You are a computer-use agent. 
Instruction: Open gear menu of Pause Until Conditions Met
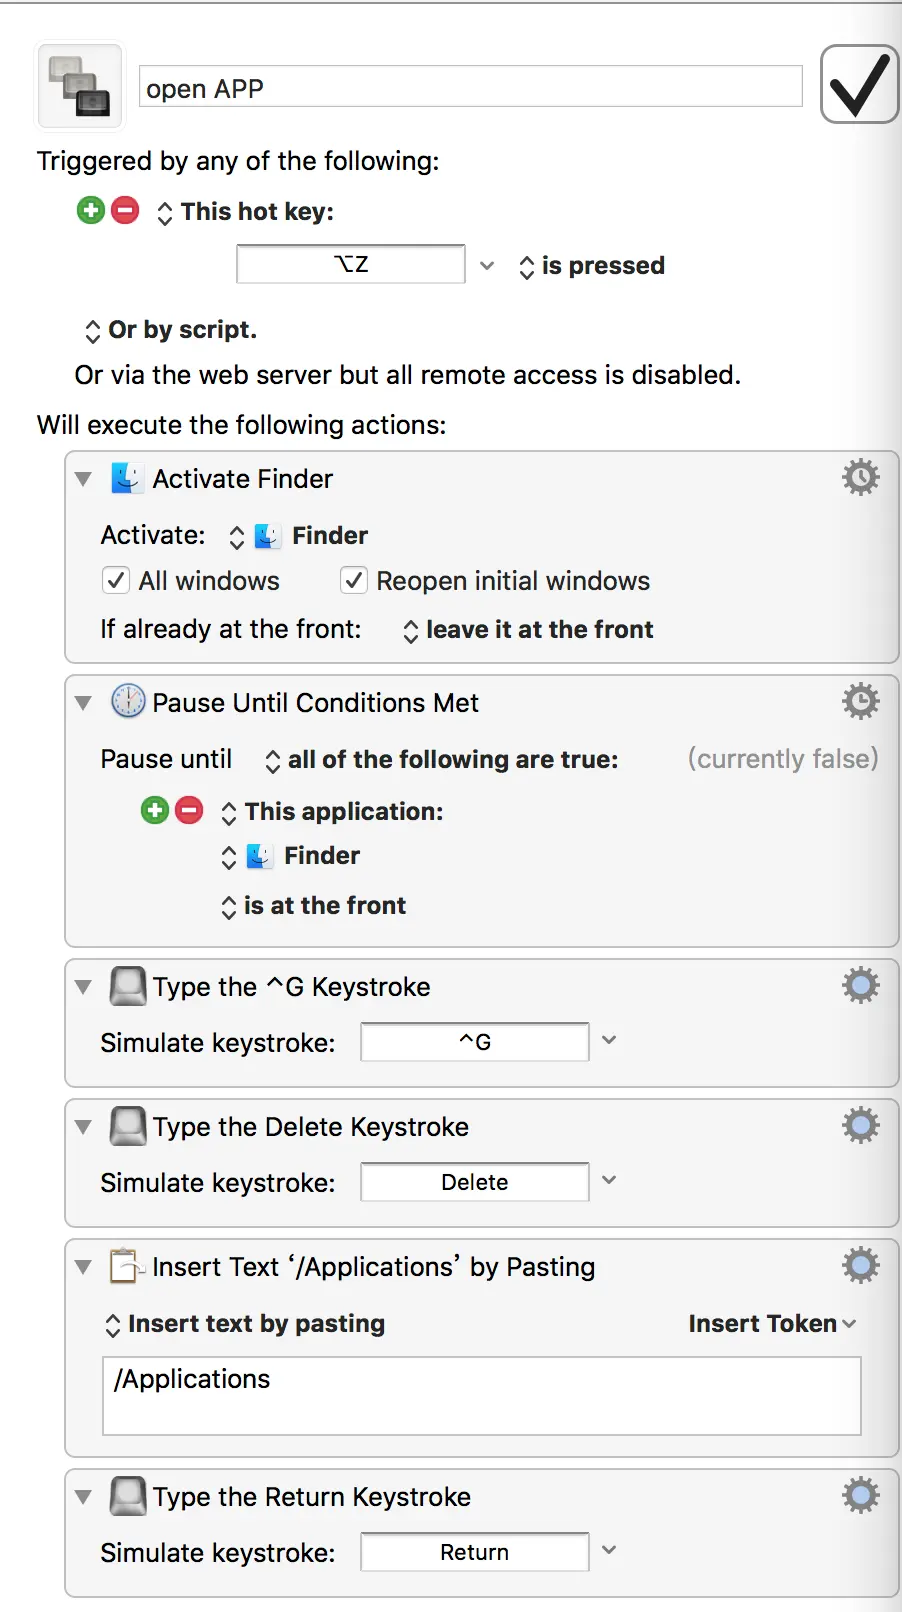(x=860, y=701)
